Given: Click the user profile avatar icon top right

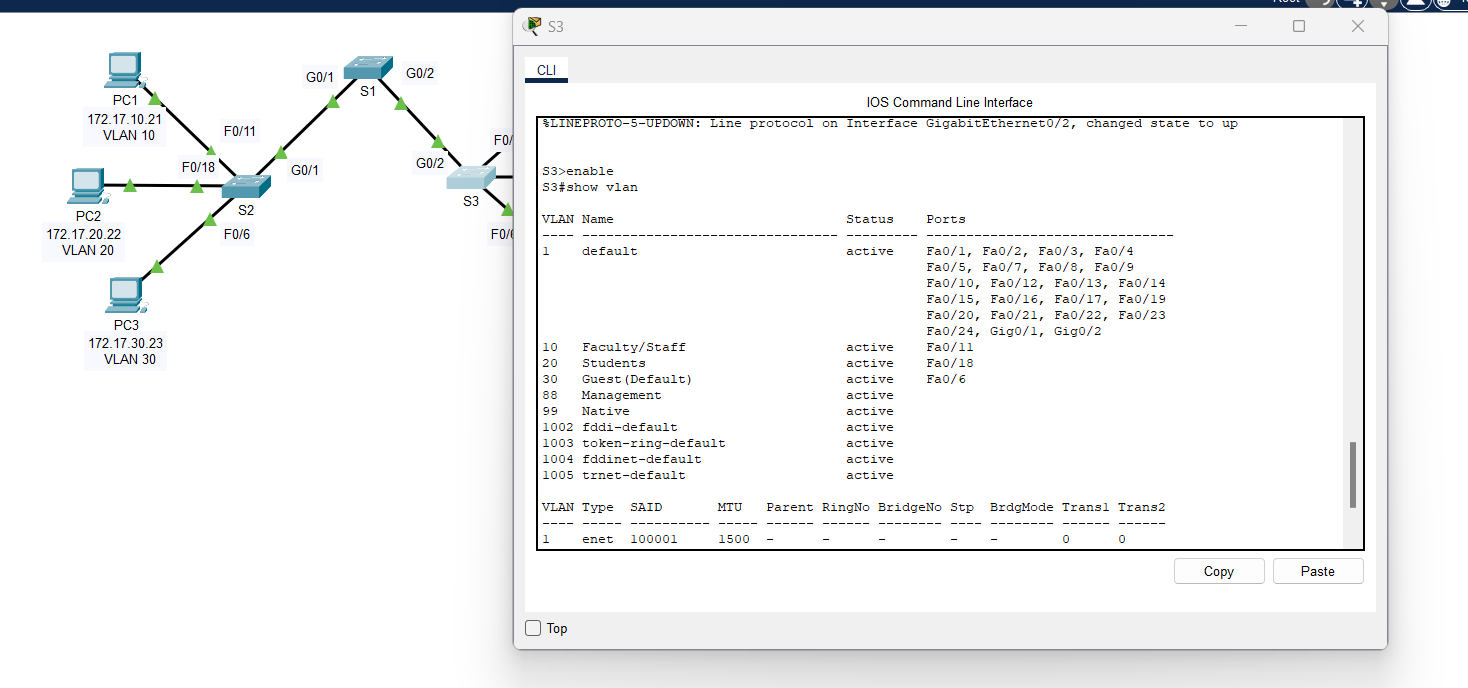Looking at the screenshot, I should click(1415, 4).
